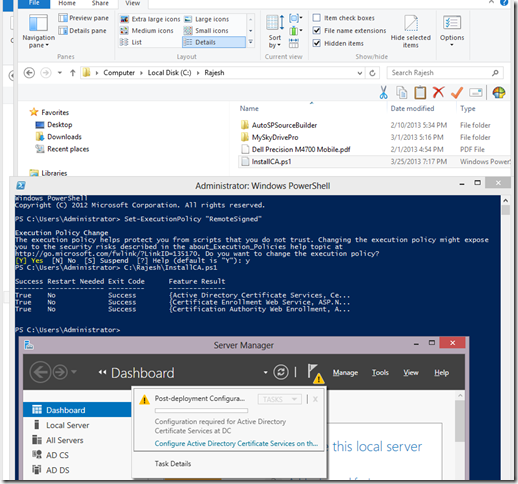Click the Copy toolbar icon

(x=401, y=92)
